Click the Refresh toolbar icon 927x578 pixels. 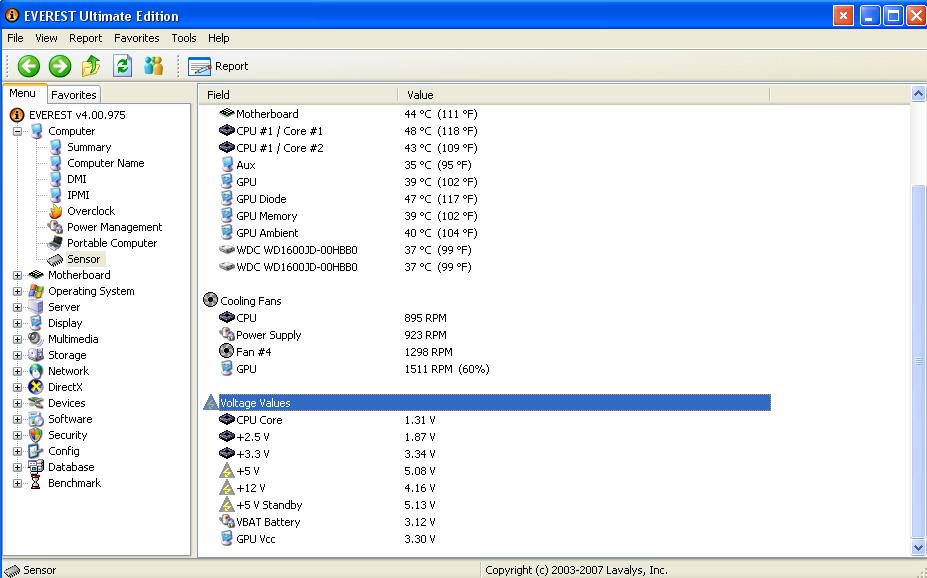coord(122,66)
